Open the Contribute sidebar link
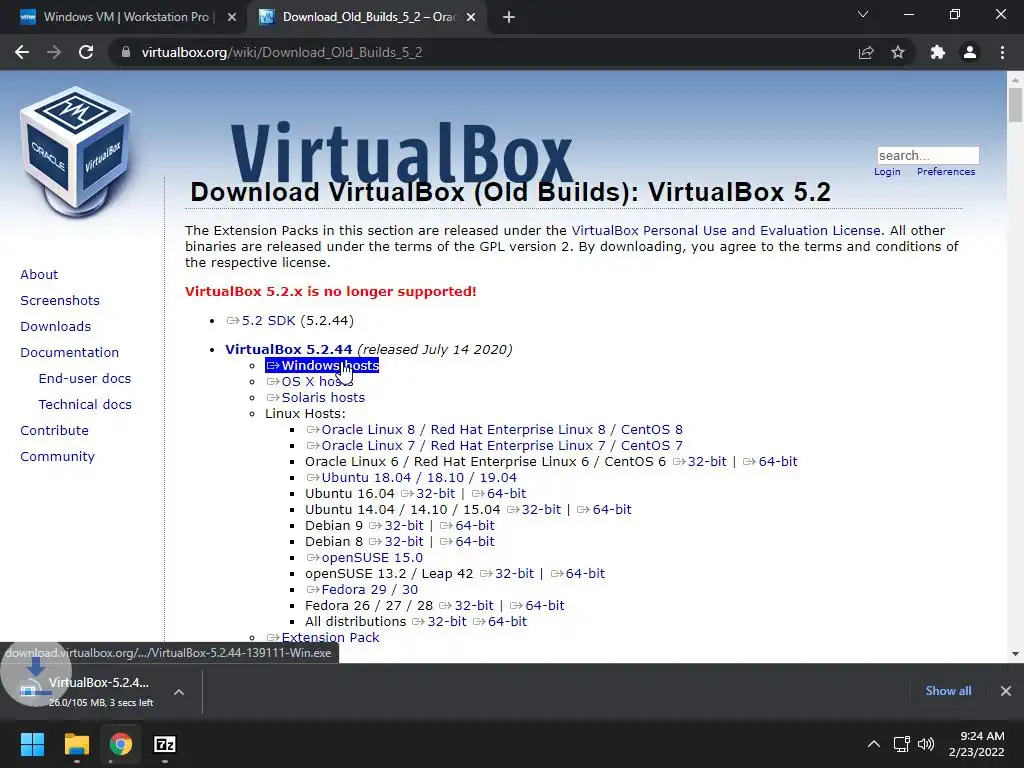The width and height of the screenshot is (1024, 768). [54, 431]
